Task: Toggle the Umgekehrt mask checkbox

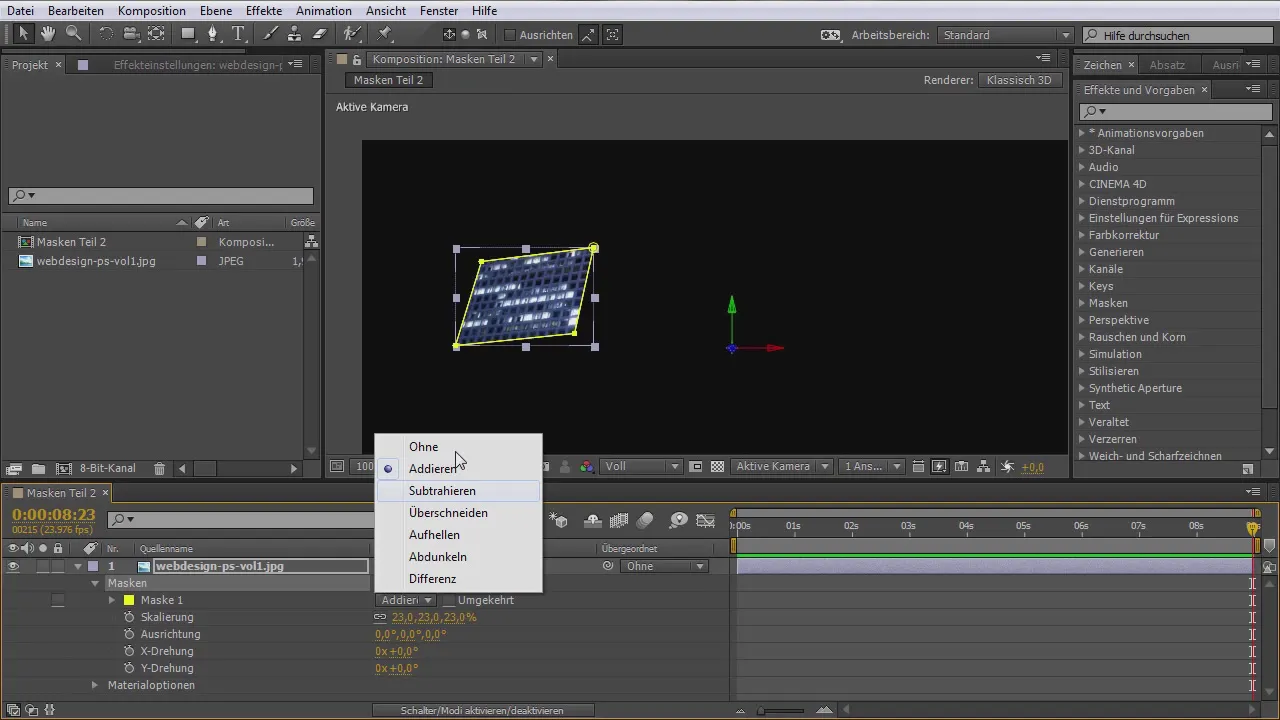Action: 449,600
